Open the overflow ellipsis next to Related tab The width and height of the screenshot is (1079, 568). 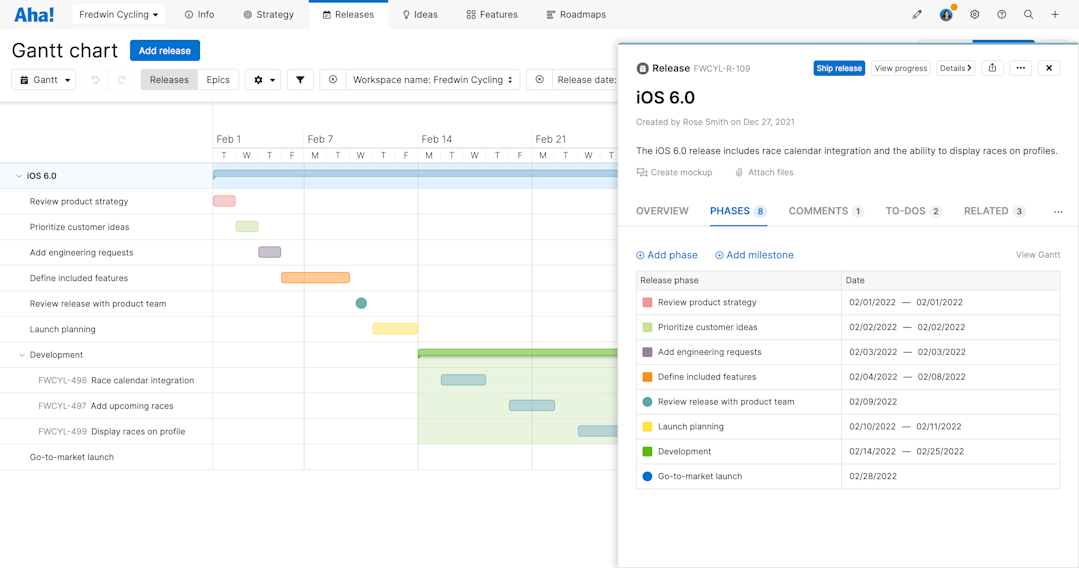(1058, 211)
